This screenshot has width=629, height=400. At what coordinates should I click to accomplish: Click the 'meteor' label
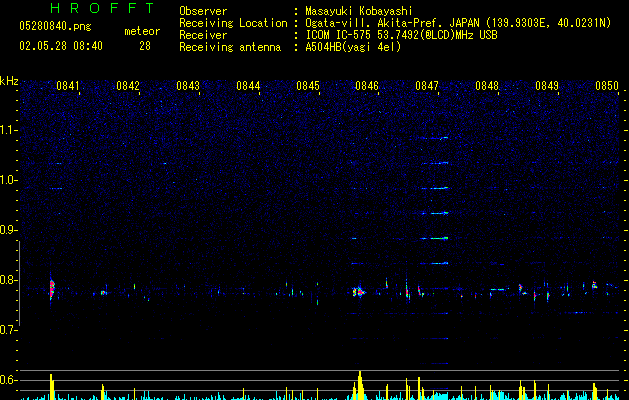pos(142,31)
